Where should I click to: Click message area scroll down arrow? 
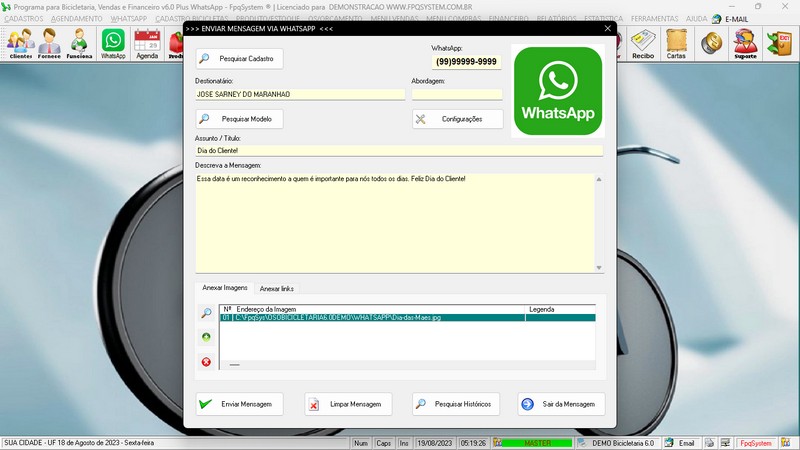[x=599, y=267]
